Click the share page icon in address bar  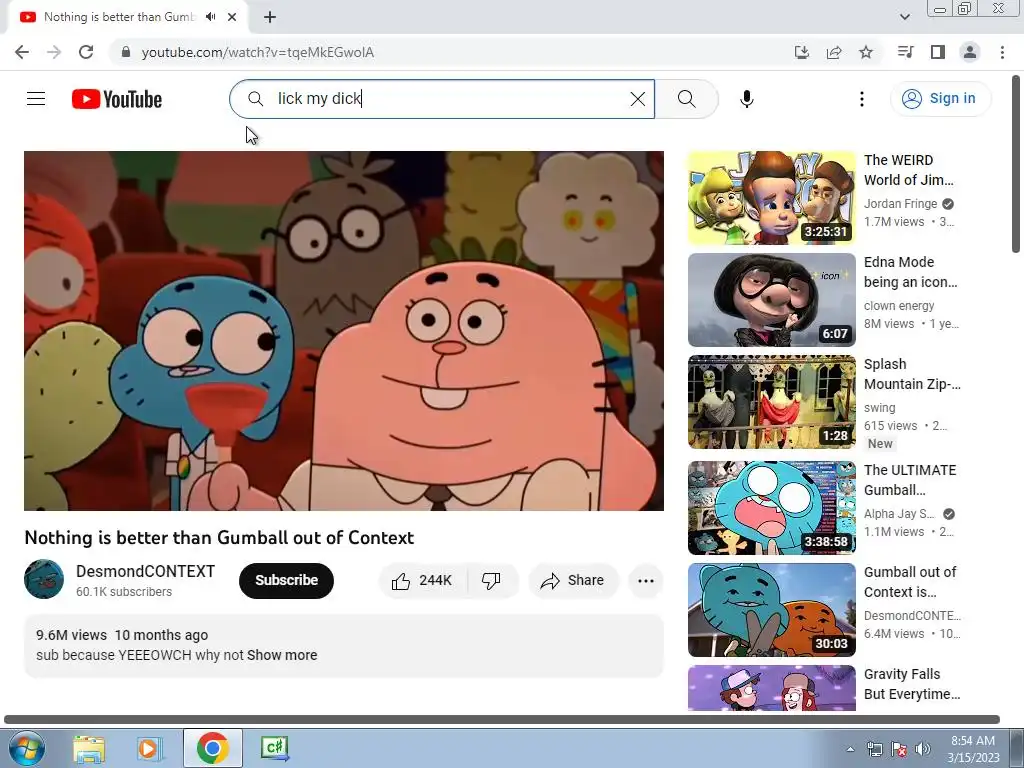click(x=833, y=52)
